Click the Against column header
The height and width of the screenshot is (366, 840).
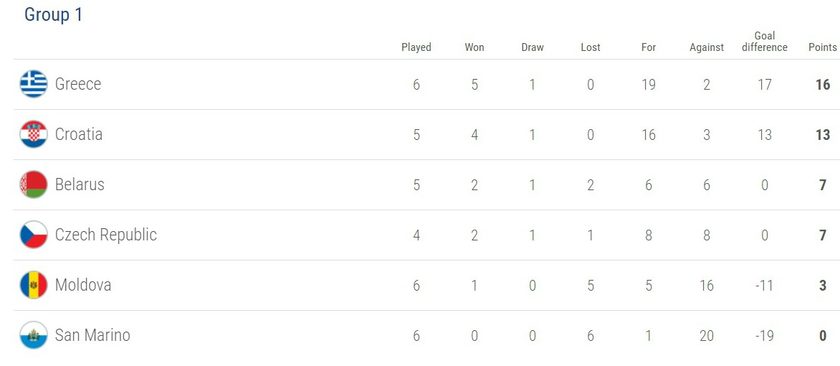707,47
